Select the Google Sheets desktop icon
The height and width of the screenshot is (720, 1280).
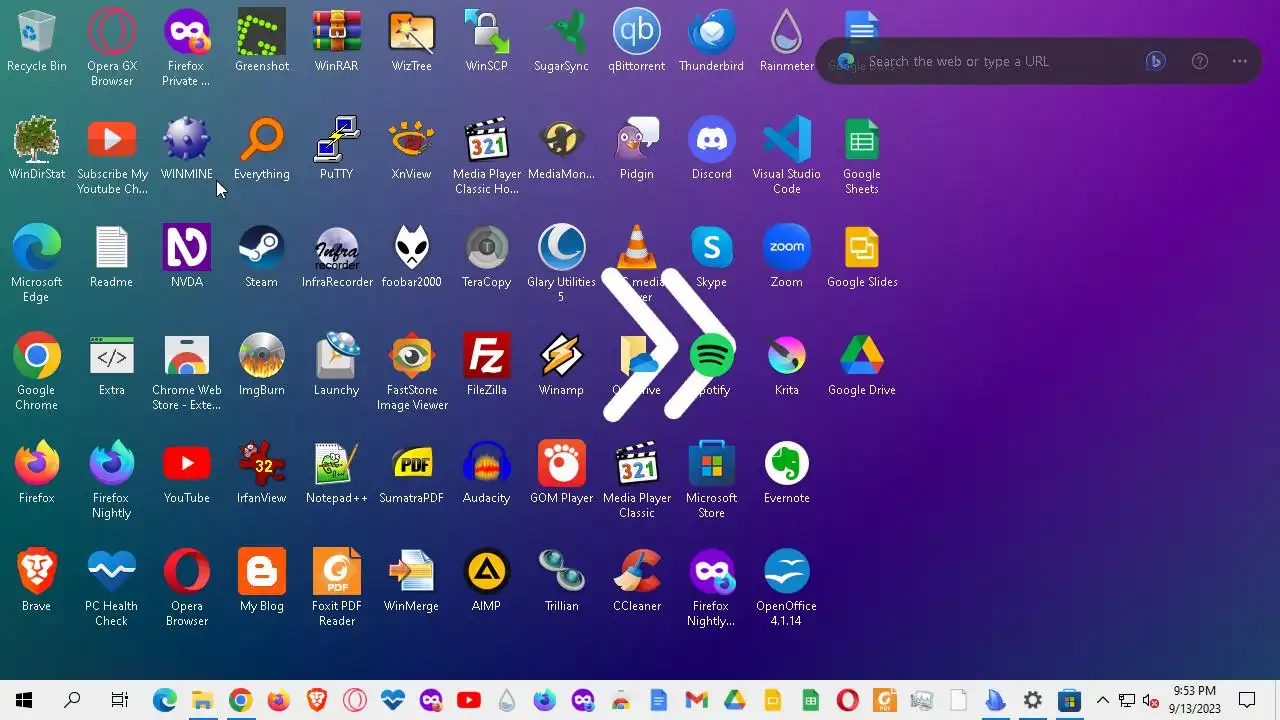coord(862,156)
